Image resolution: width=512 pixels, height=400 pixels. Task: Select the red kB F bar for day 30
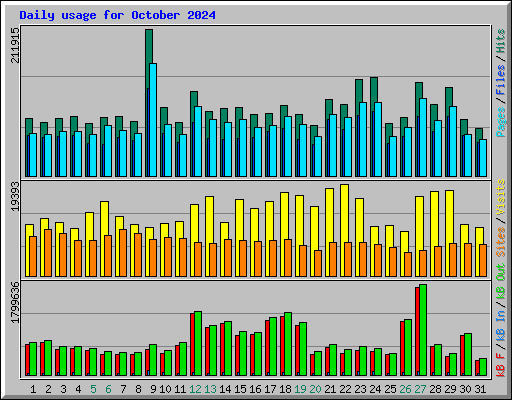point(462,355)
